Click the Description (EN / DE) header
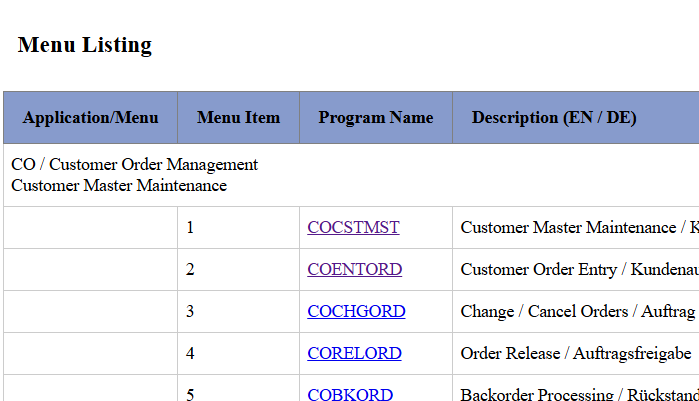Screen dimensions: 699x401 [x=554, y=118]
